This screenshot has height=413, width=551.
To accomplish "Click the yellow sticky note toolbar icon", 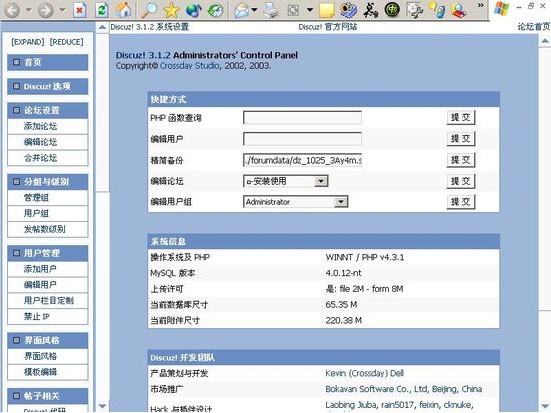I will (x=326, y=10).
